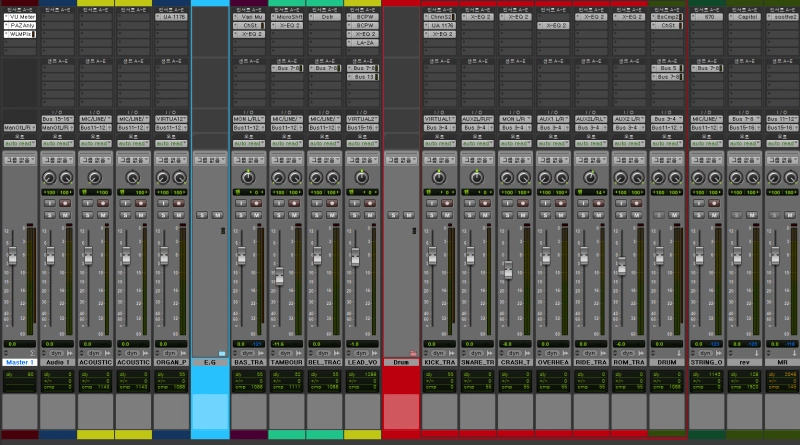Open the group assignment dropdown on Master 1

click(19, 159)
